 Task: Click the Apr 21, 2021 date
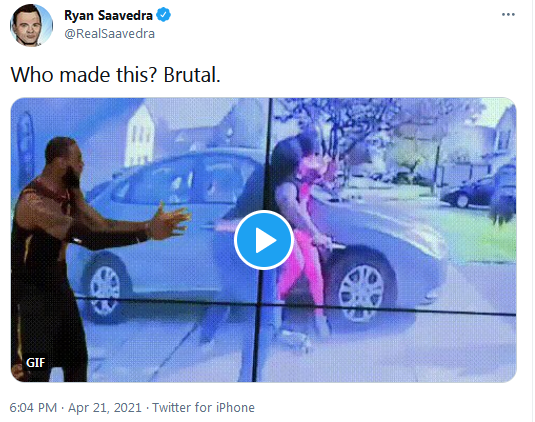104,408
